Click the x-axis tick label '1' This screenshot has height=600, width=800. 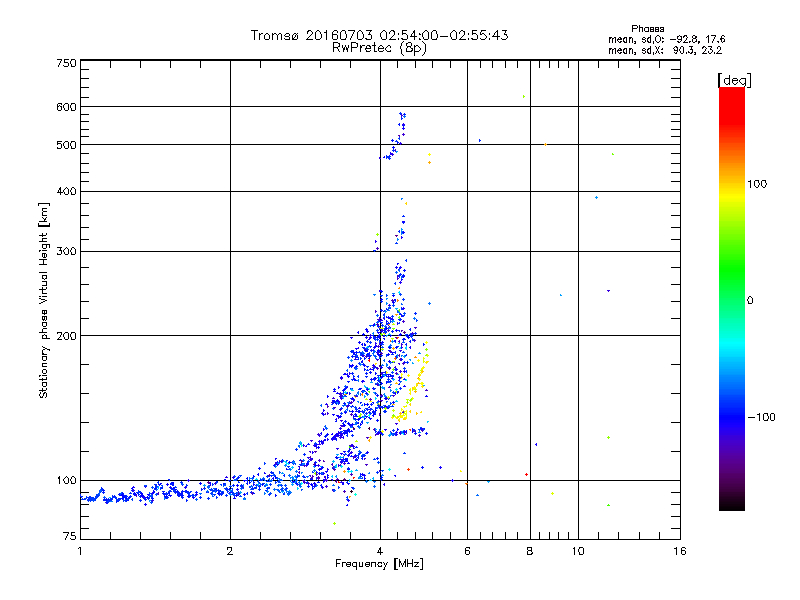coord(80,551)
